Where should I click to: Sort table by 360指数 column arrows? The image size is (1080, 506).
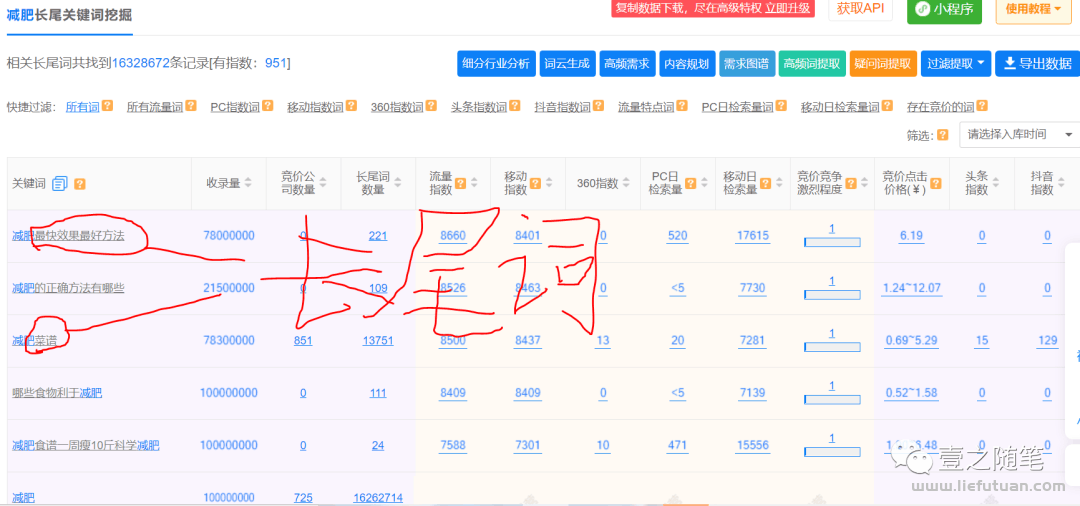click(627, 183)
